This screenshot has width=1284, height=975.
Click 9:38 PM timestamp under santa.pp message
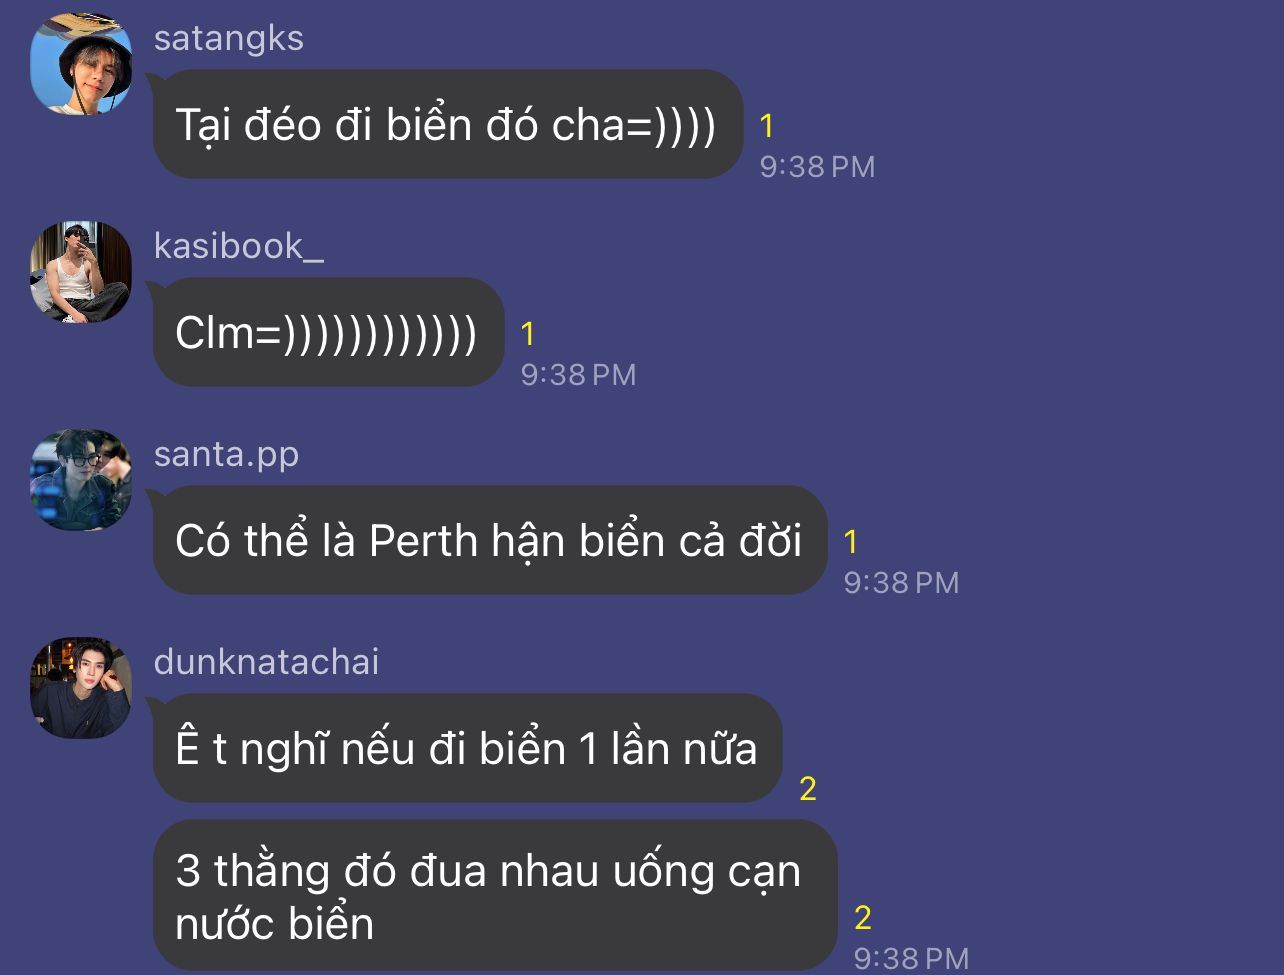(x=901, y=583)
